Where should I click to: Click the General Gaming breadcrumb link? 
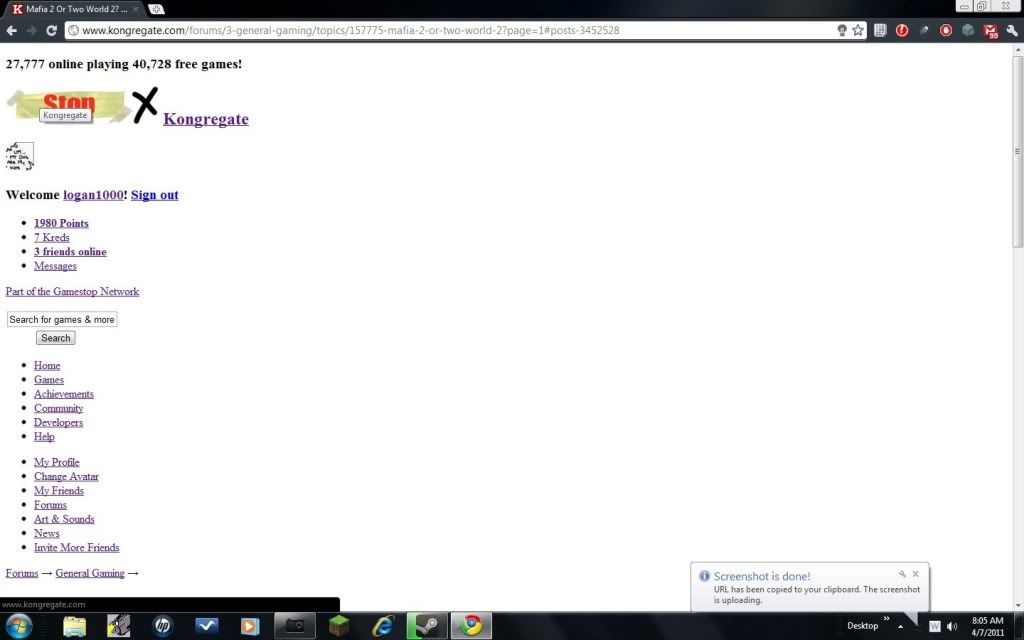tap(90, 573)
